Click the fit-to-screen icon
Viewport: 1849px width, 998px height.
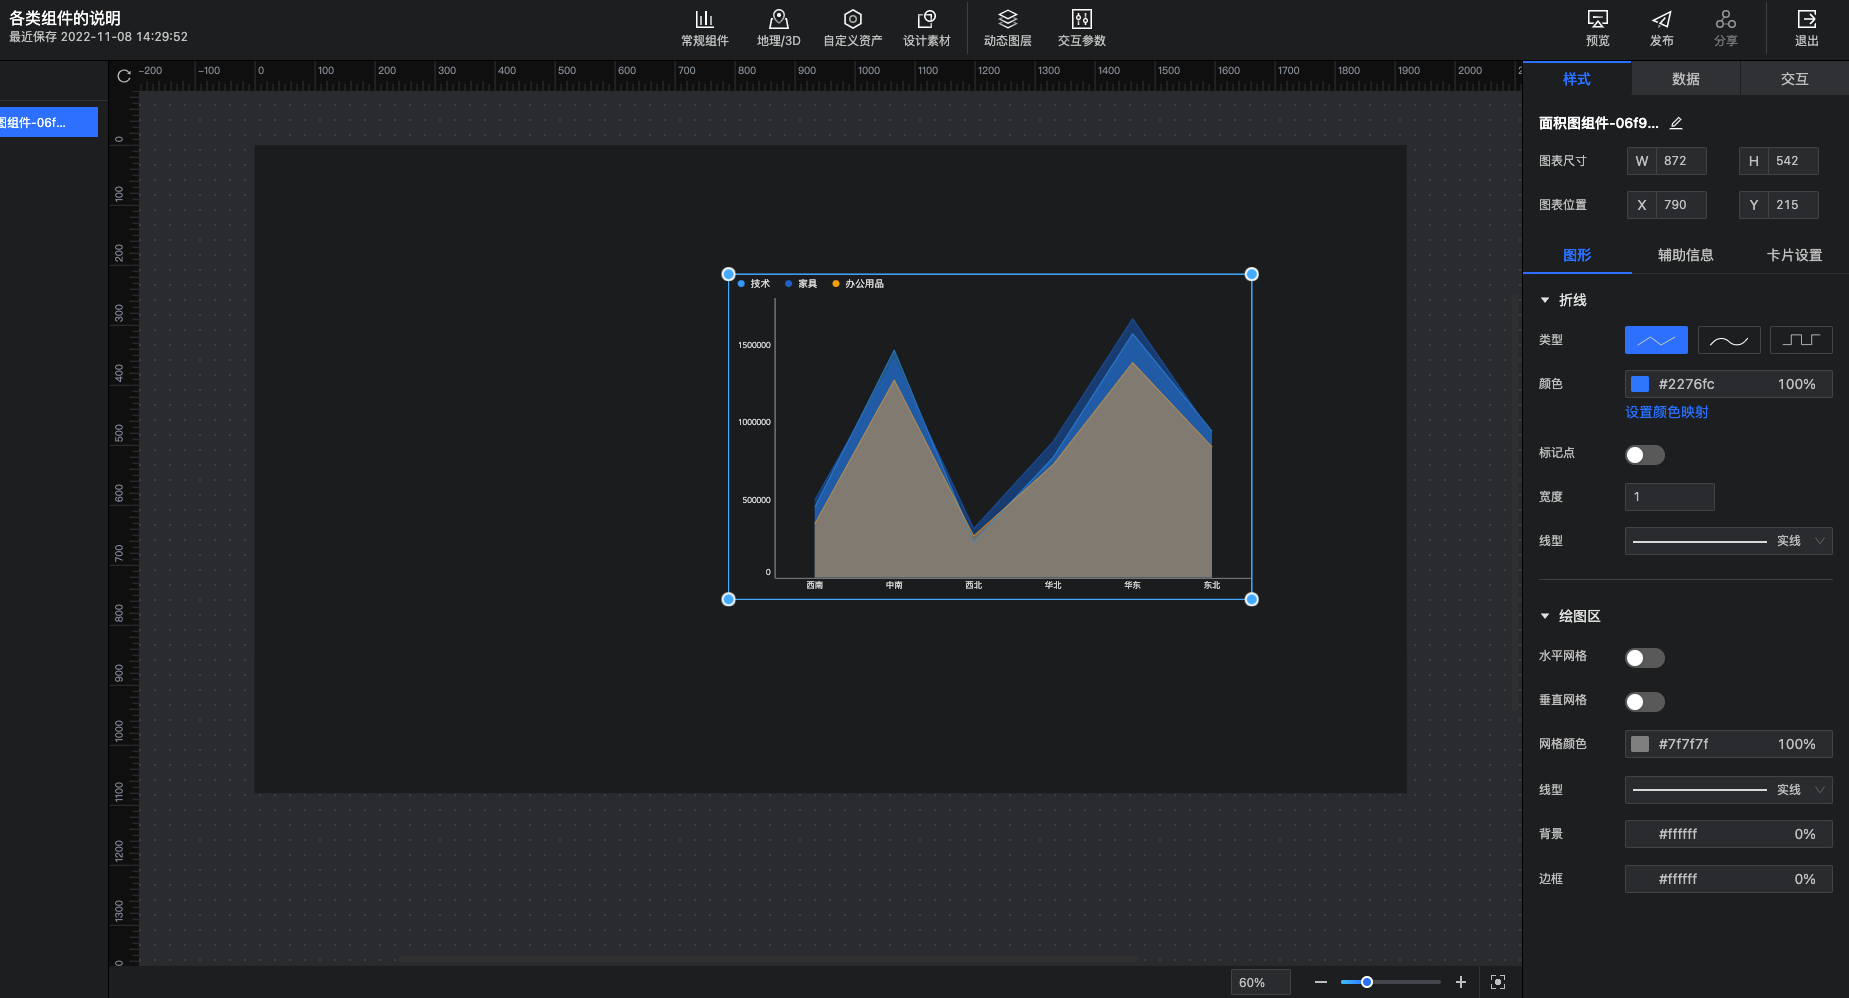(x=1498, y=982)
